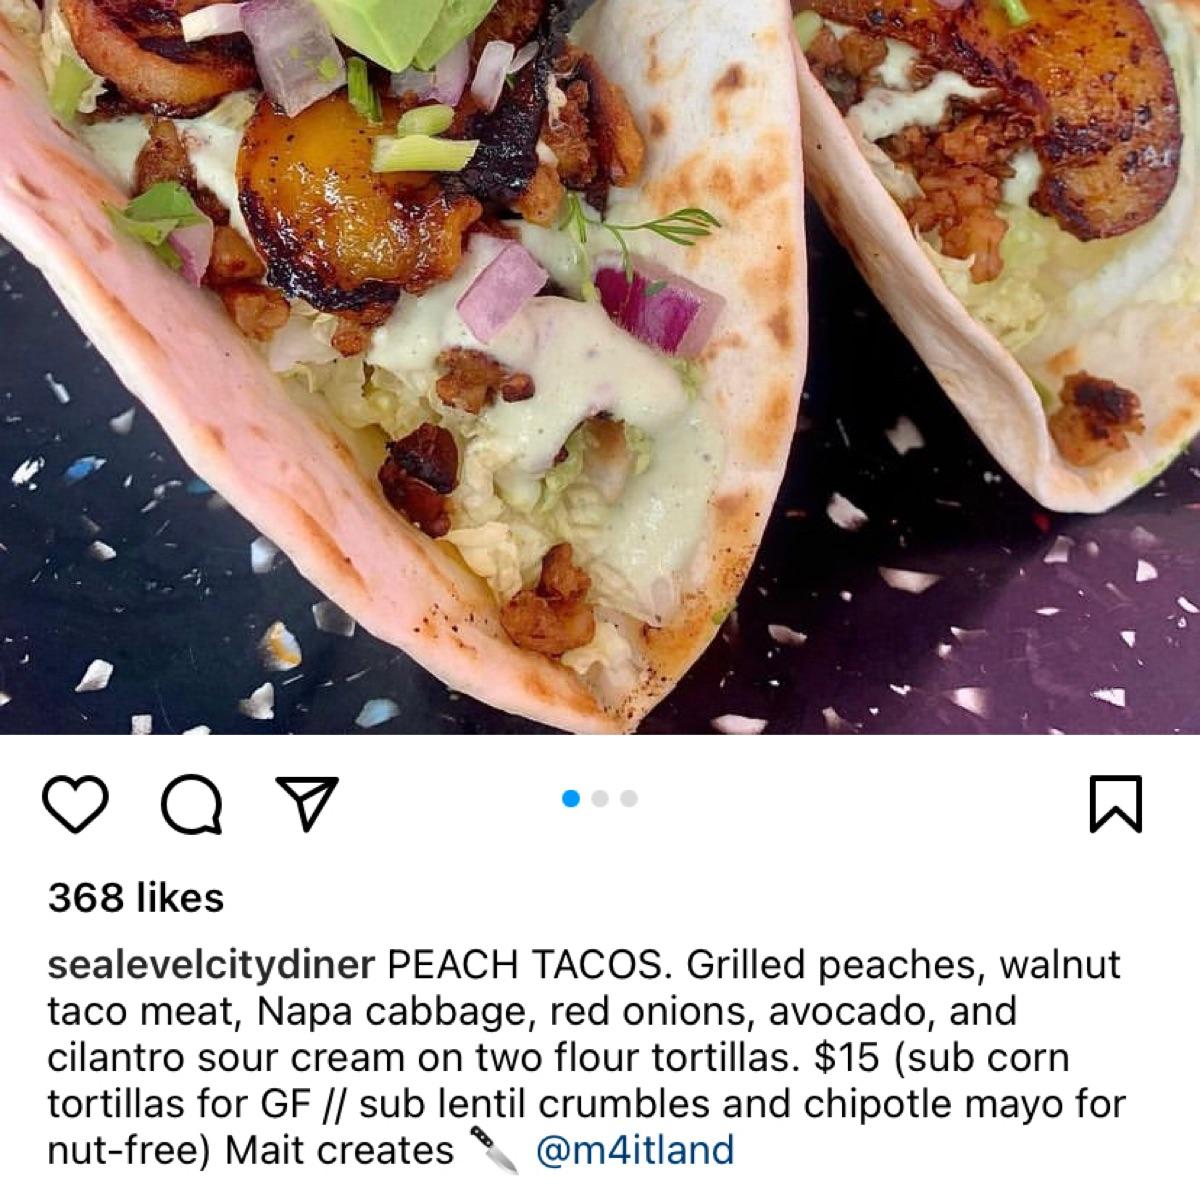Like the post with the heart icon
Viewport: 1200px width, 1200px height.
point(77,805)
